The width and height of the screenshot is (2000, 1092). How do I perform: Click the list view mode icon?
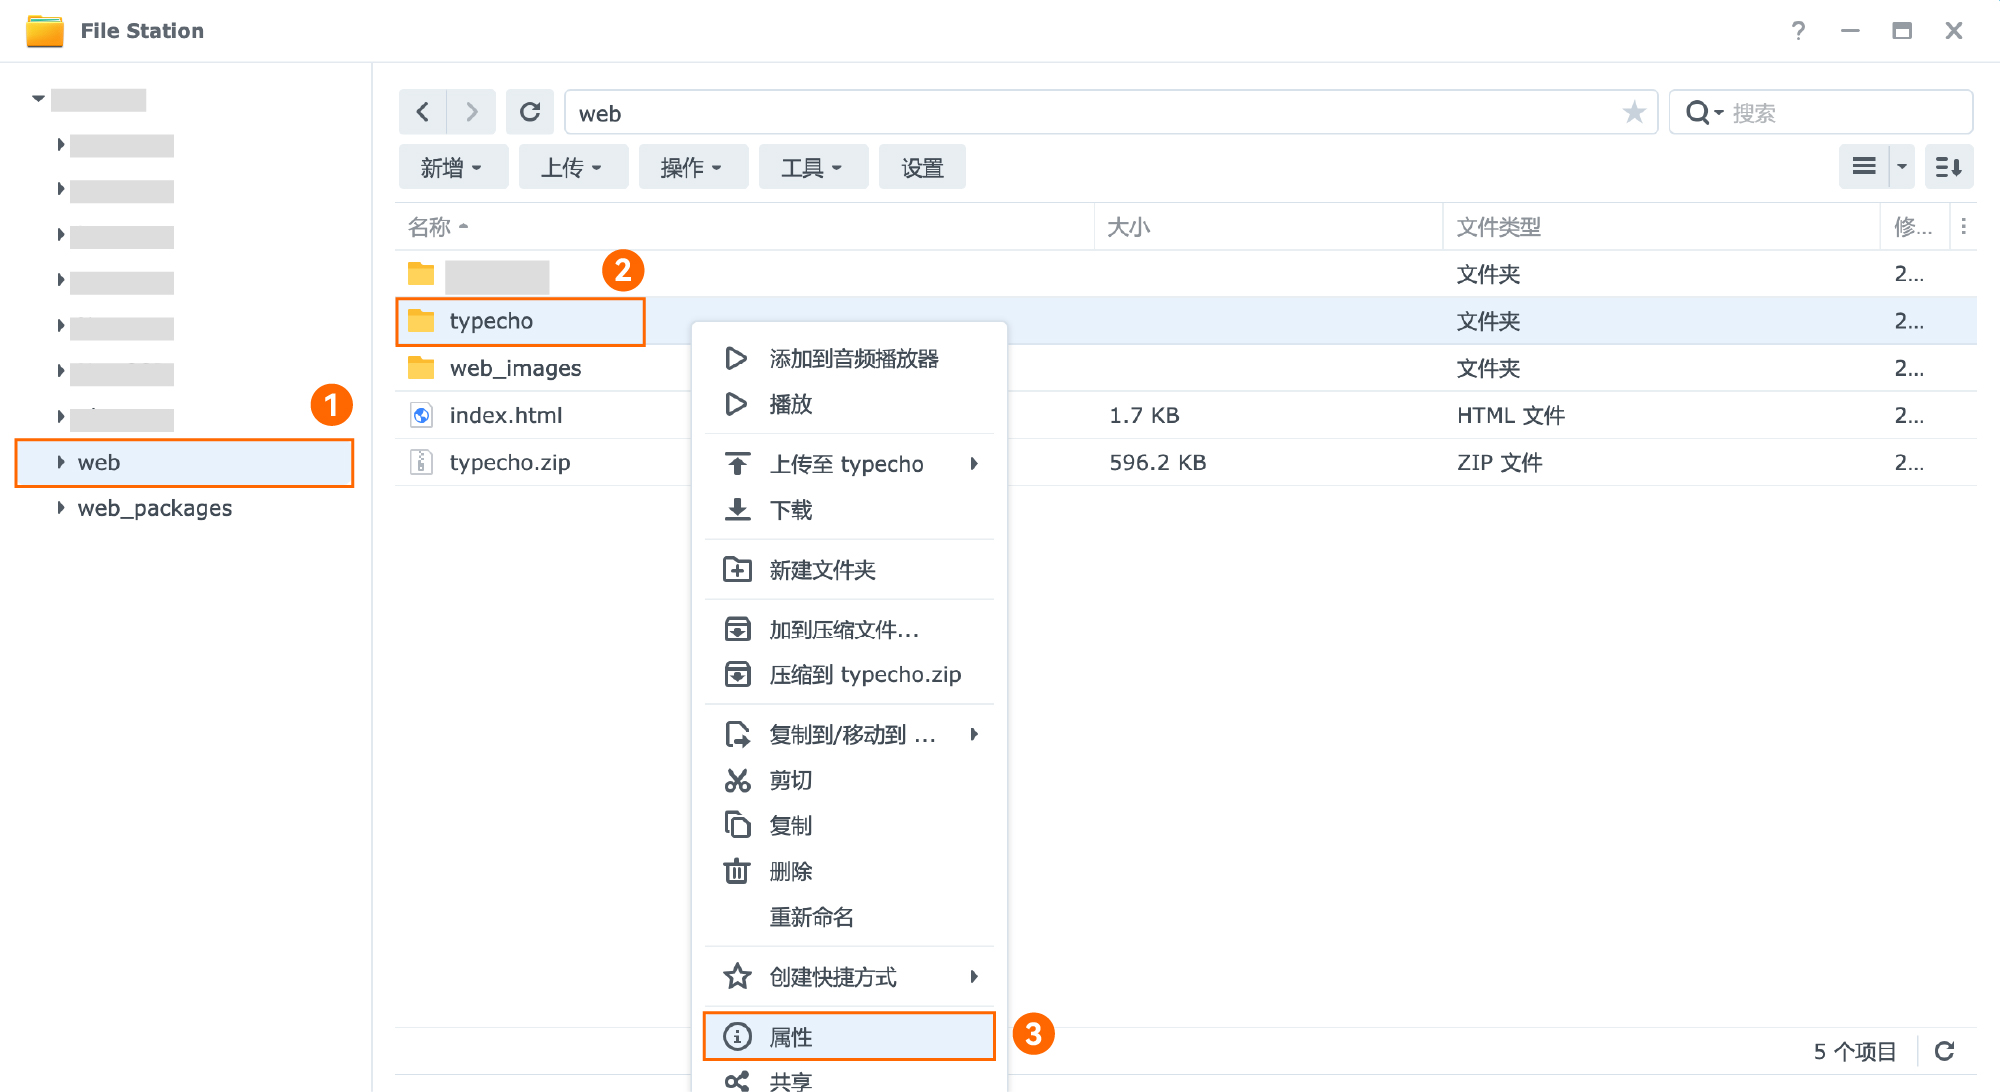pyautogui.click(x=1864, y=167)
